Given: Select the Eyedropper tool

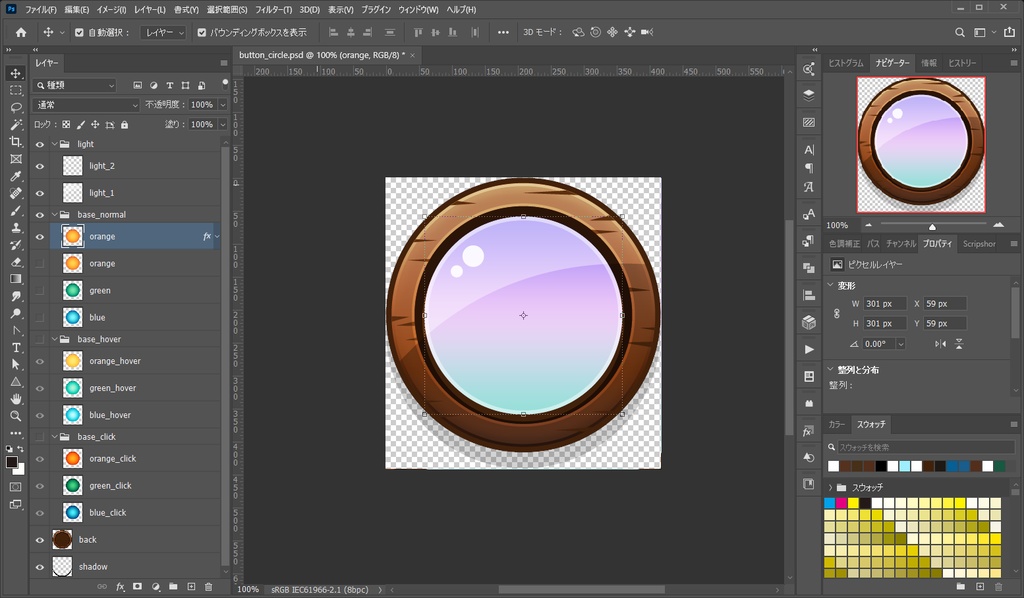Looking at the screenshot, I should pyautogui.click(x=15, y=178).
